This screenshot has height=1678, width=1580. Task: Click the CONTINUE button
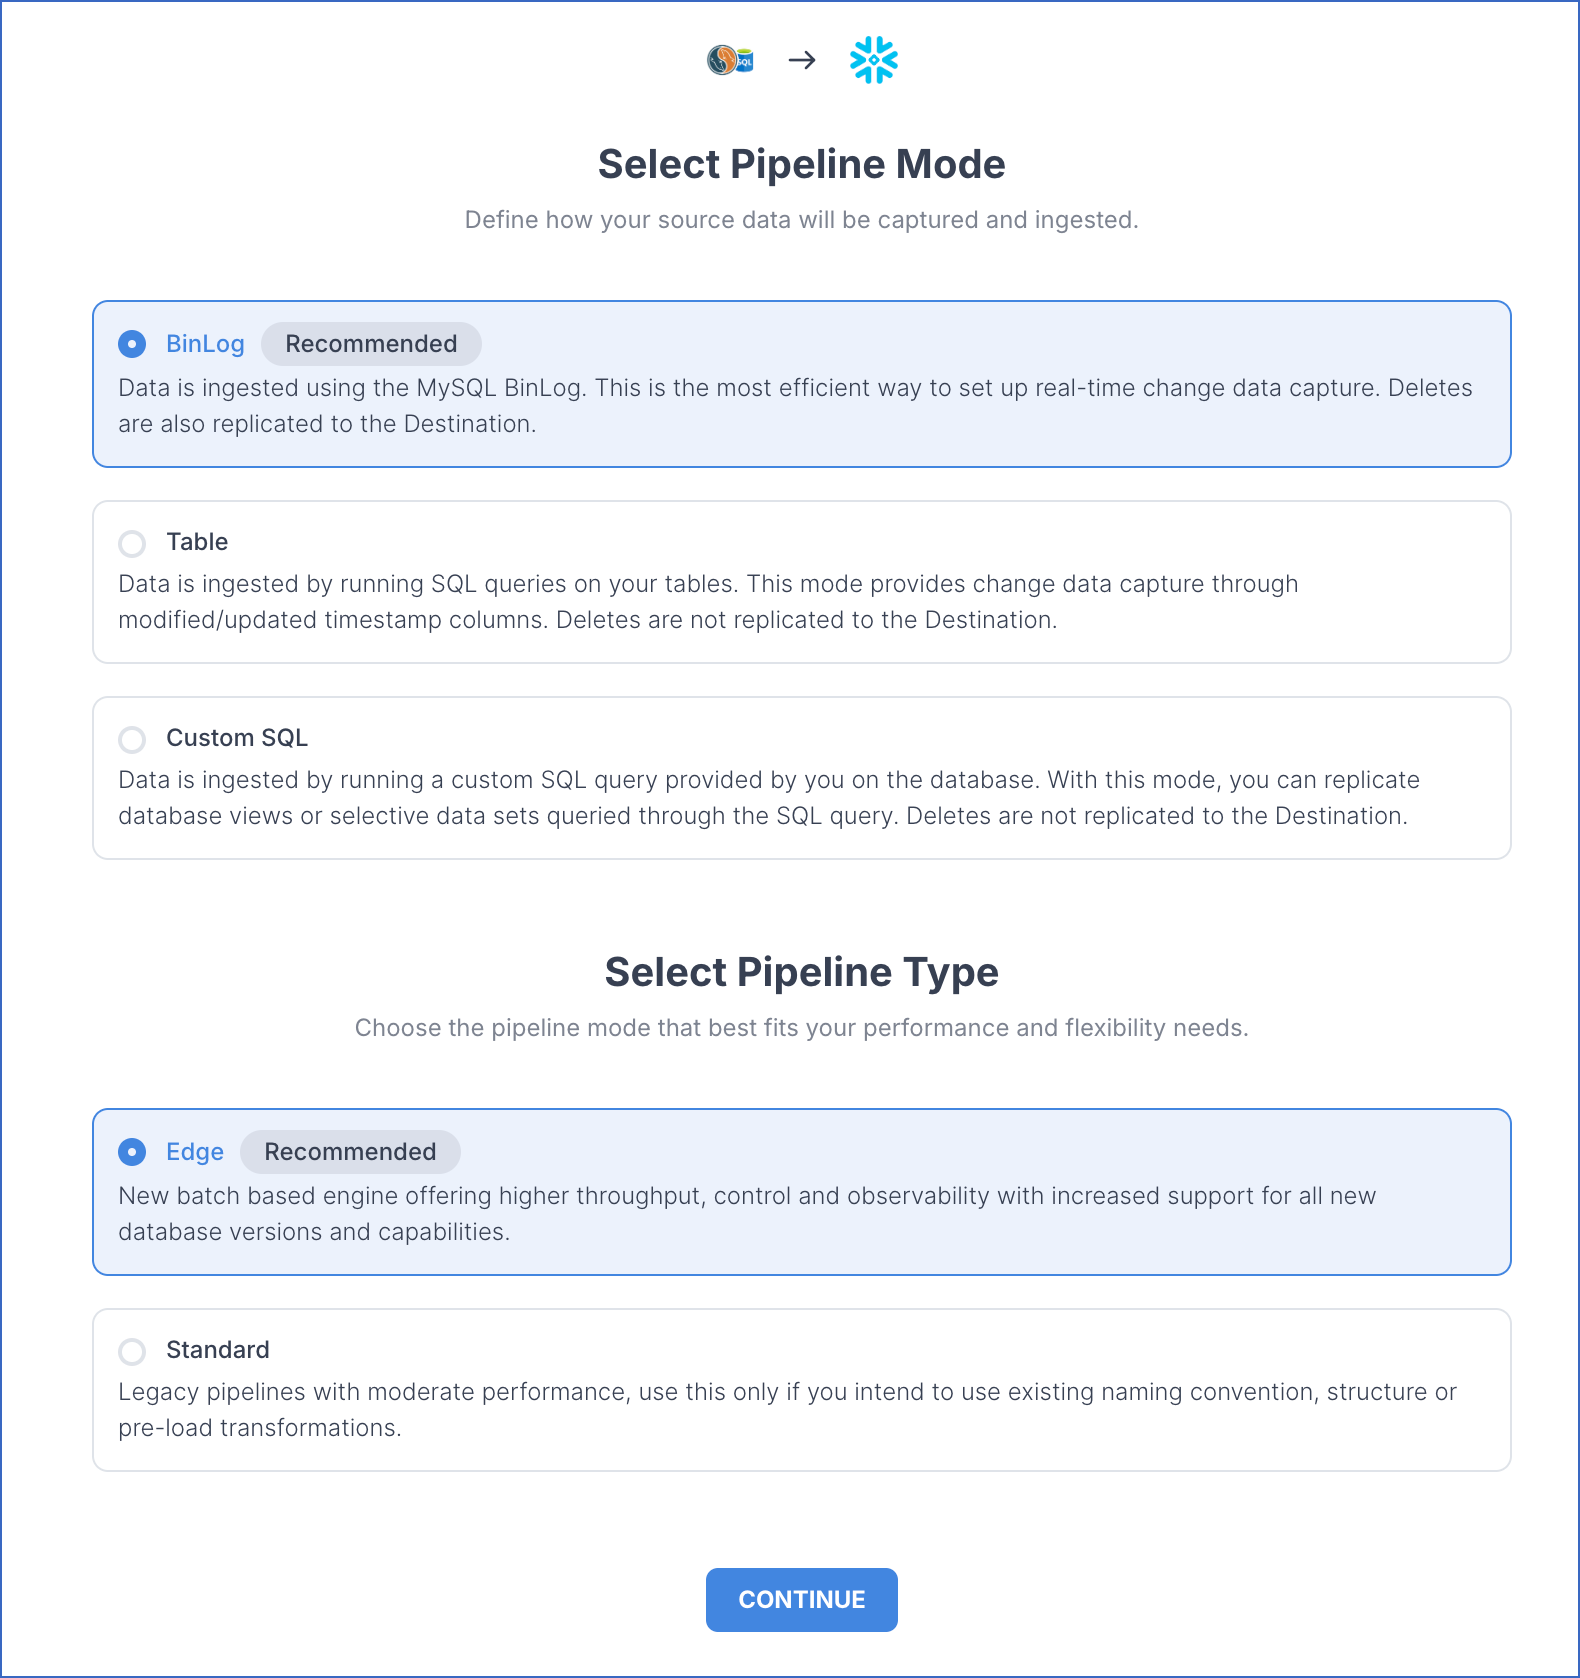pos(802,1600)
